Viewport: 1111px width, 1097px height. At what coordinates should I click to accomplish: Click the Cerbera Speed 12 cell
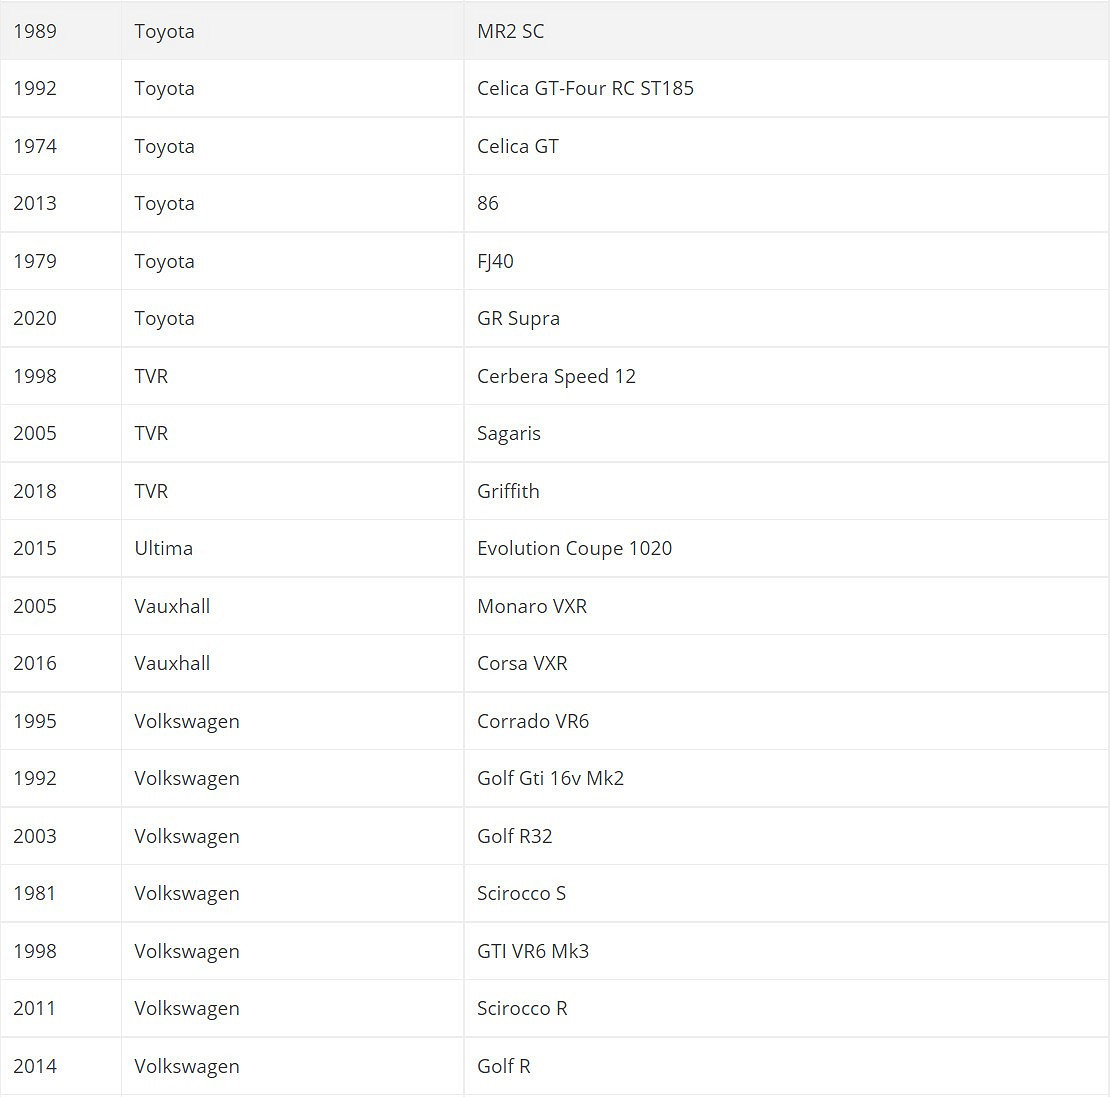point(556,376)
